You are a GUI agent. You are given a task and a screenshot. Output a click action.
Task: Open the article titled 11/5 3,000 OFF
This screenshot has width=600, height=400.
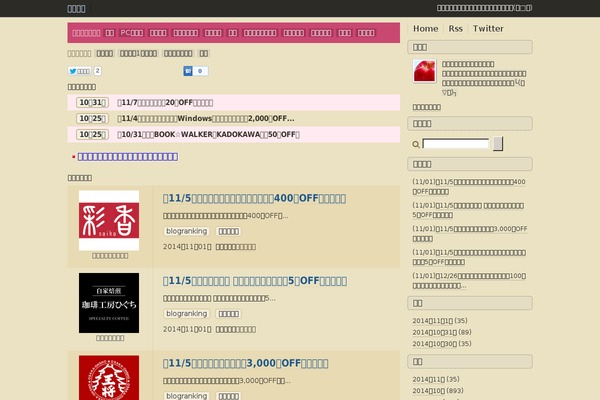point(245,363)
